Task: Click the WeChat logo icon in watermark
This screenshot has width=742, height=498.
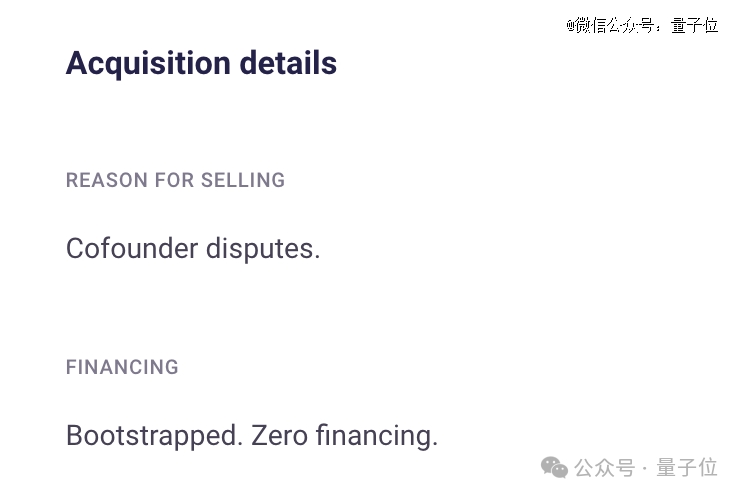Action: click(554, 468)
